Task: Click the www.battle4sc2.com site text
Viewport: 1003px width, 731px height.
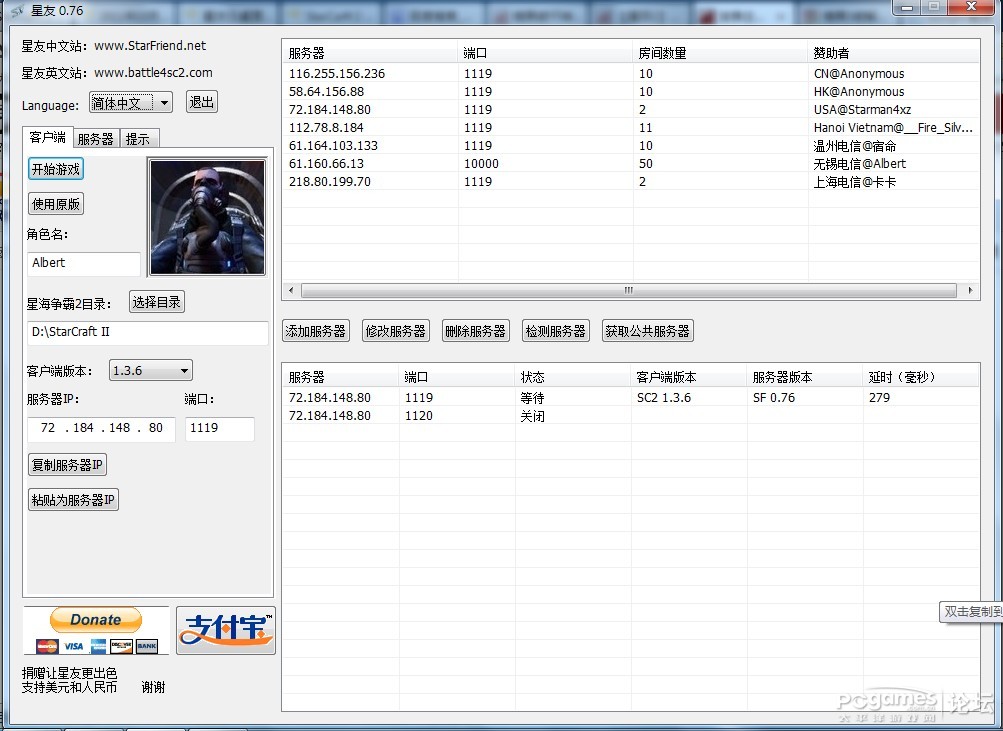Action: pyautogui.click(x=154, y=73)
